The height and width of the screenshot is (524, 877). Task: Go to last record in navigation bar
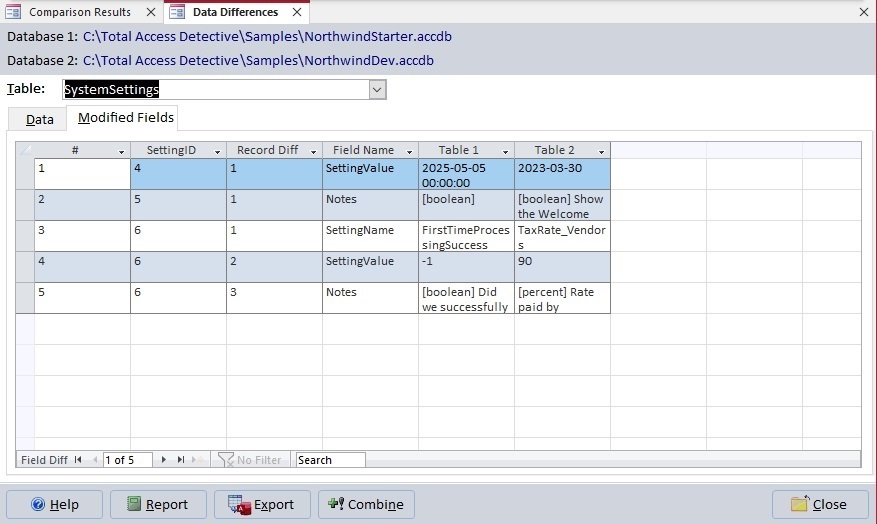(x=181, y=460)
